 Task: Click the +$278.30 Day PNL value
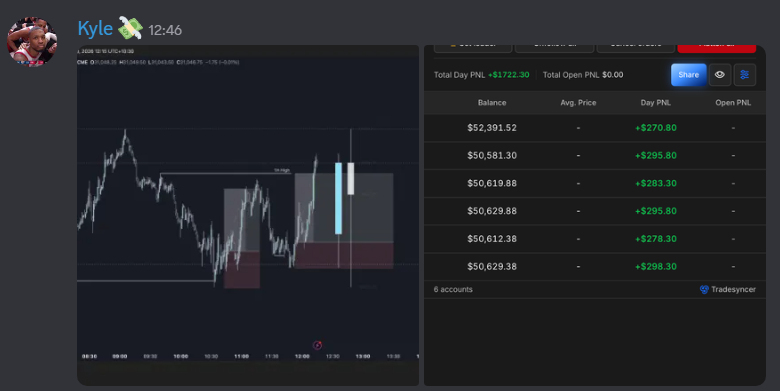coord(656,239)
